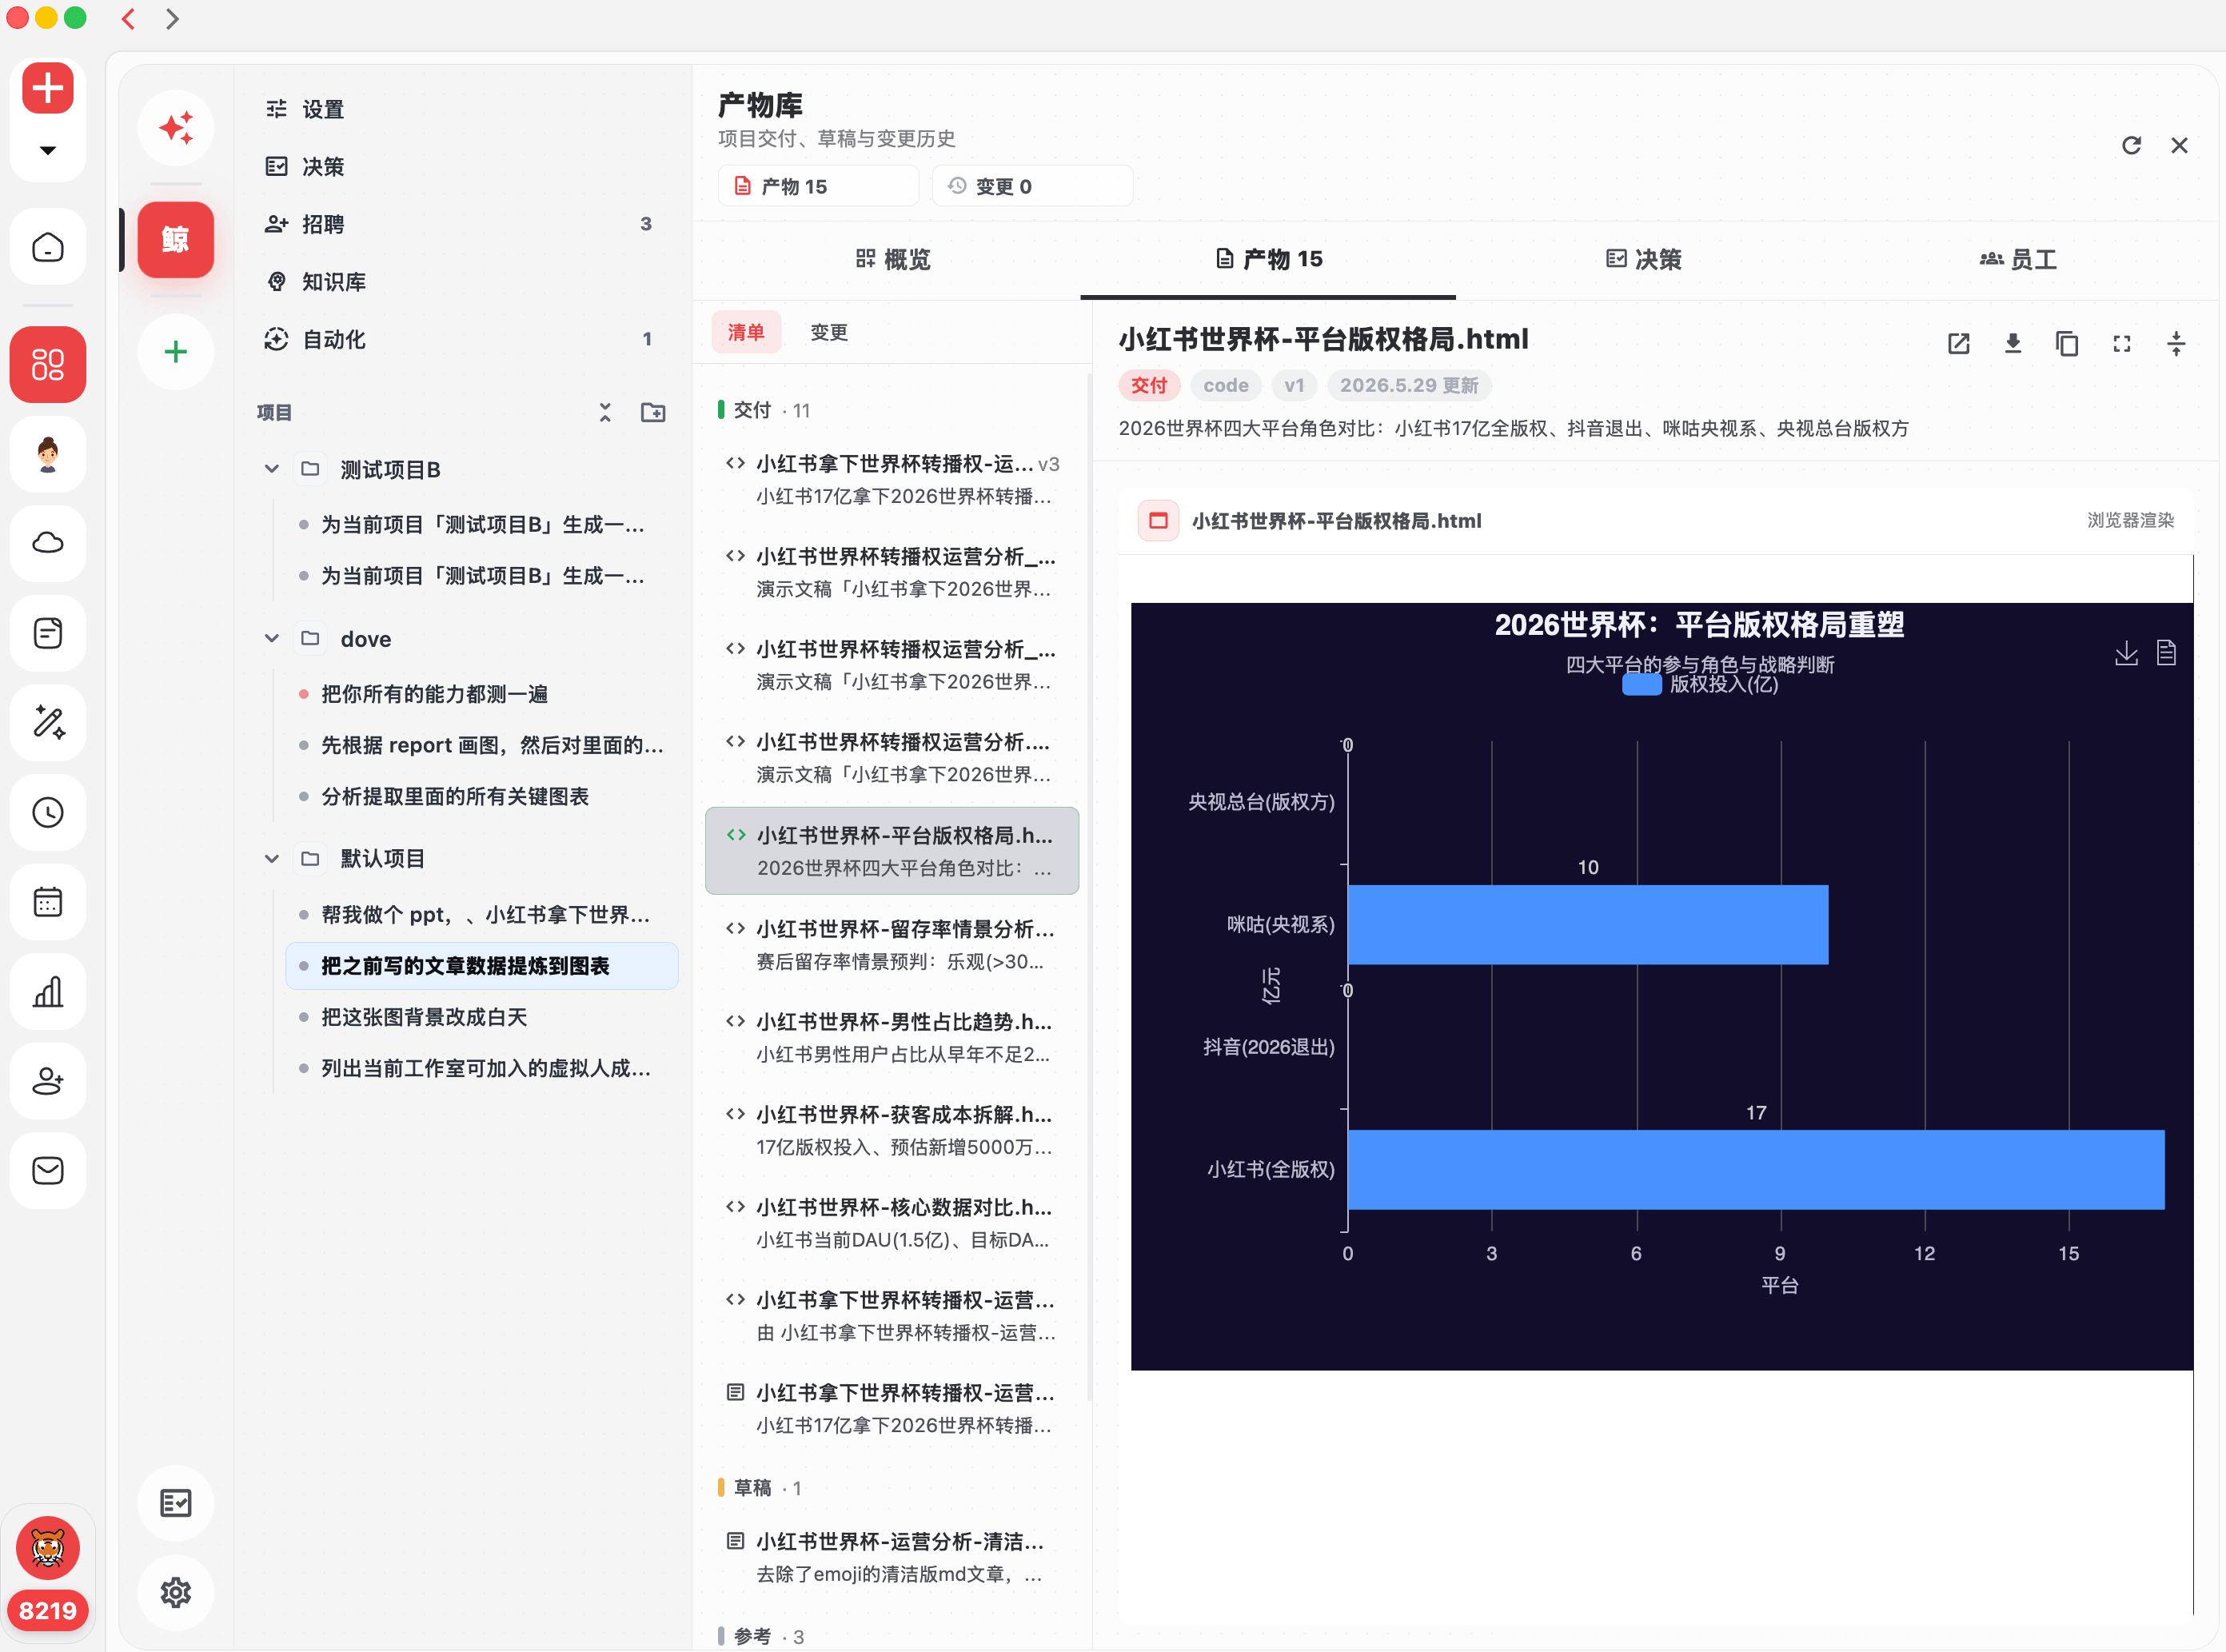Viewport: 2226px width, 1652px height.
Task: Click the sparkle AI icon
Action: click(176, 128)
